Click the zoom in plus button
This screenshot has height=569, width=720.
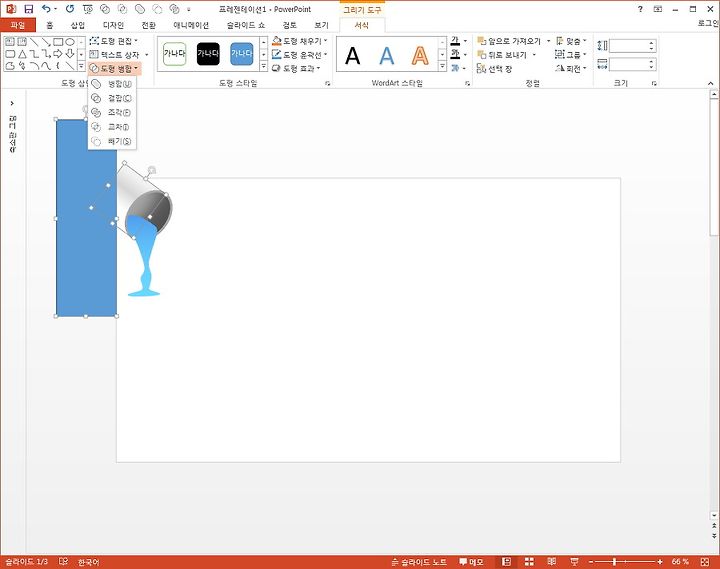pos(660,562)
